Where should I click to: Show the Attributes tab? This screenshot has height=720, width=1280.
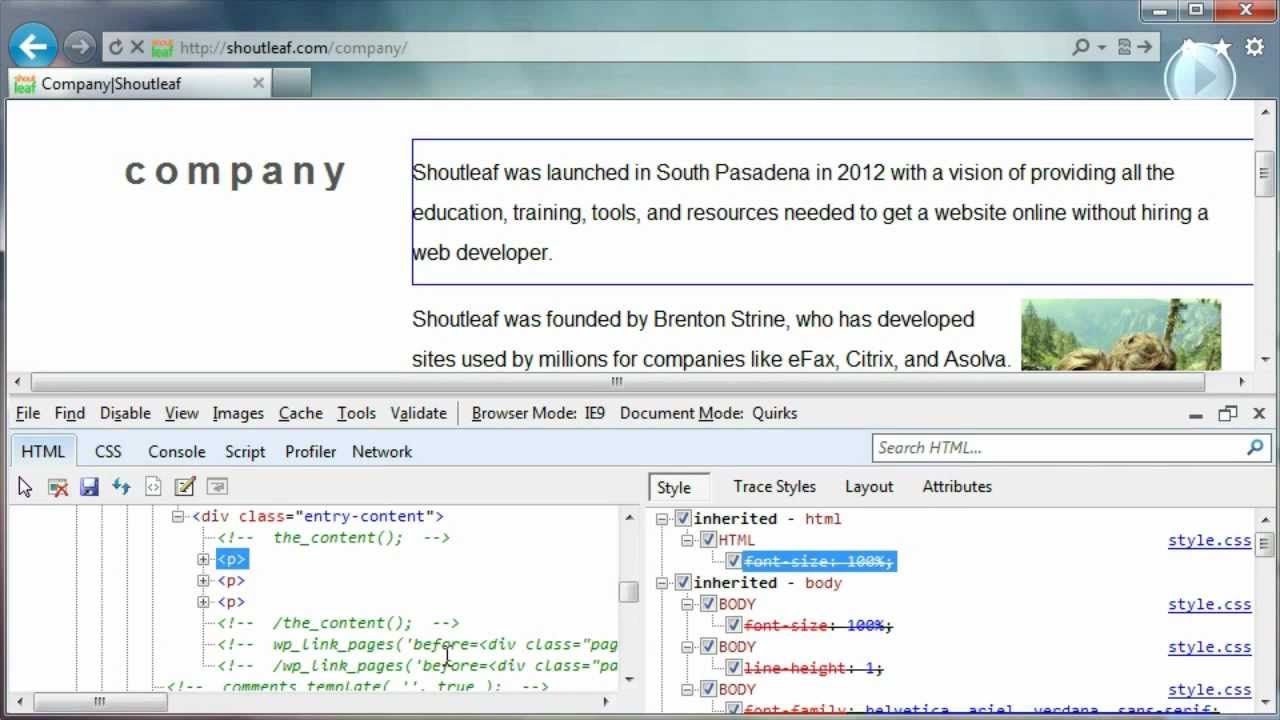[x=957, y=487]
